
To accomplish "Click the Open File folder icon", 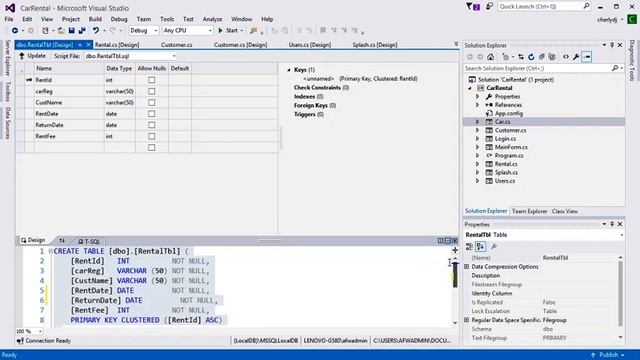I will 61,31.
